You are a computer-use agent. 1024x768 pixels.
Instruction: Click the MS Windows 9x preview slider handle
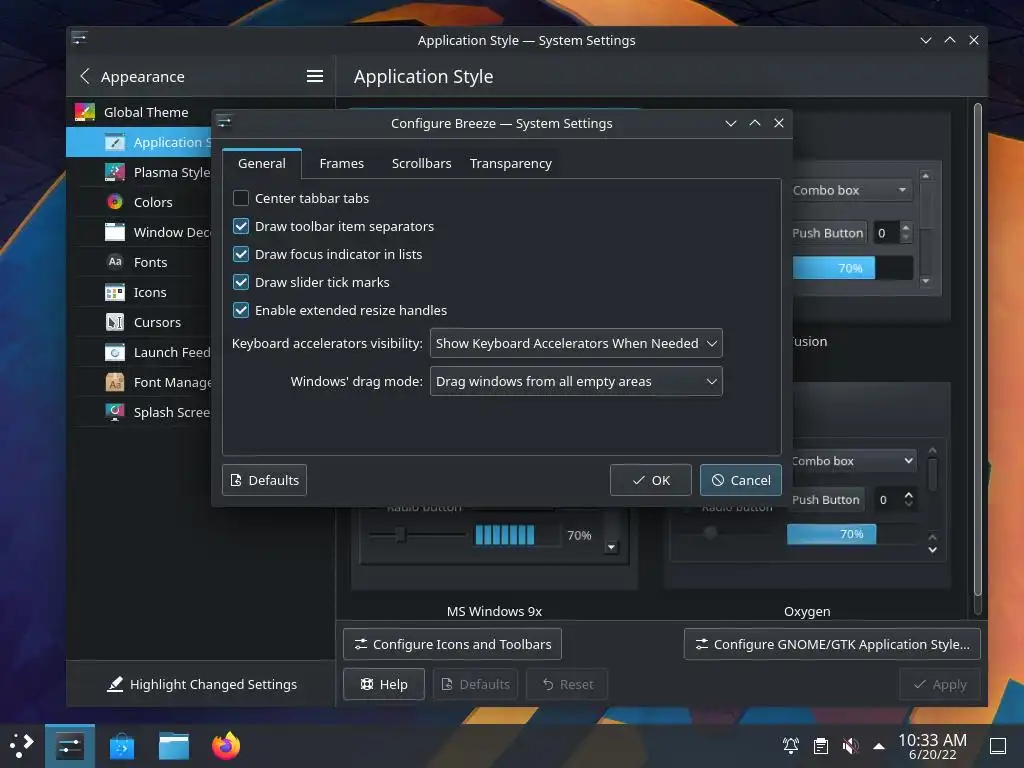(x=401, y=535)
